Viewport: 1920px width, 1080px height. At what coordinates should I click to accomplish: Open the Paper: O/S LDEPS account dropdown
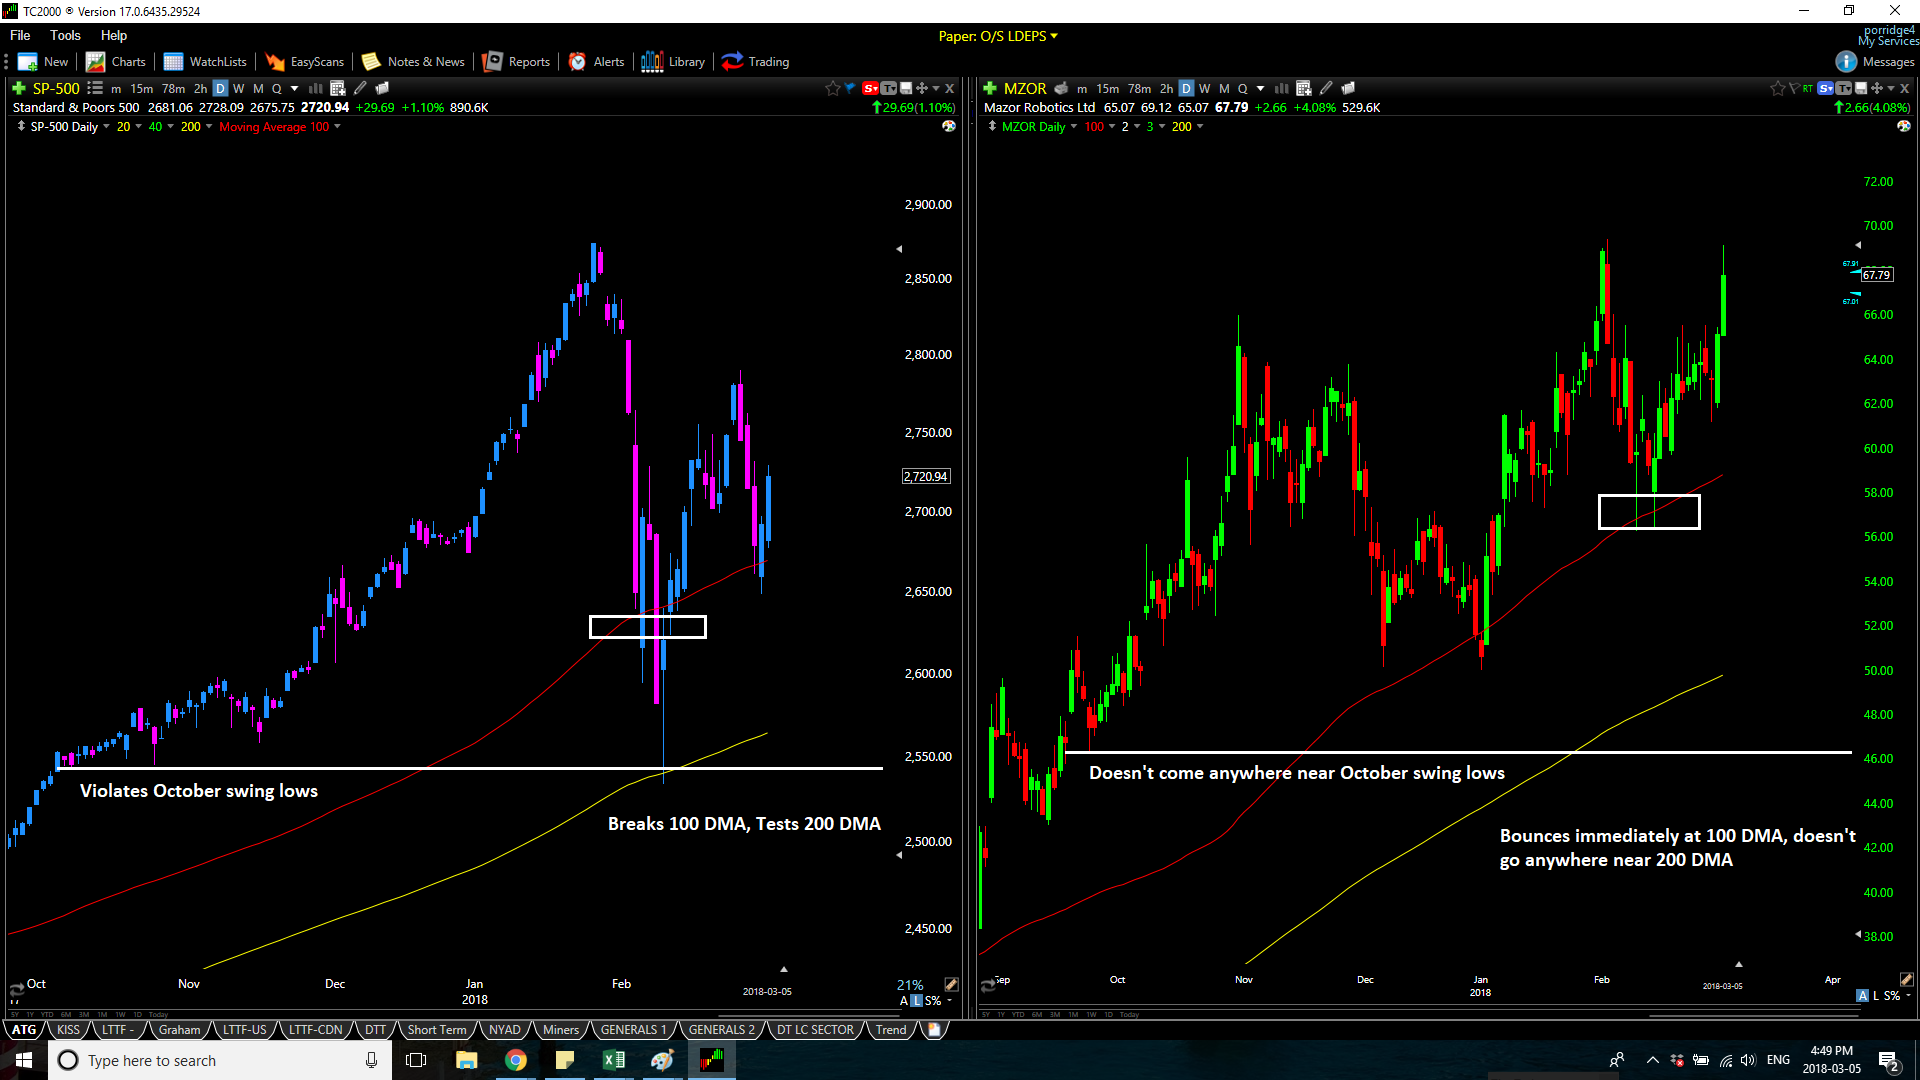pos(998,36)
